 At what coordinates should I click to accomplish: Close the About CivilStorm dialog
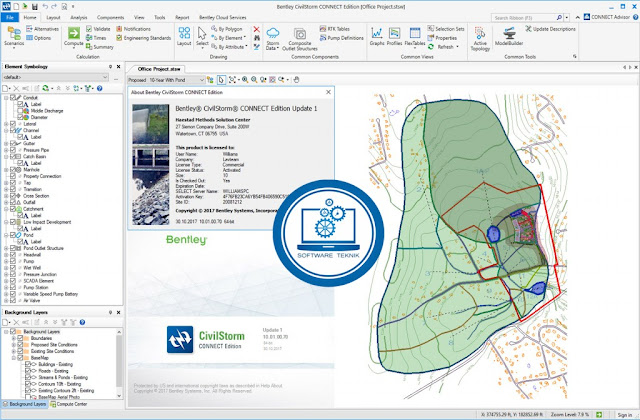329,92
